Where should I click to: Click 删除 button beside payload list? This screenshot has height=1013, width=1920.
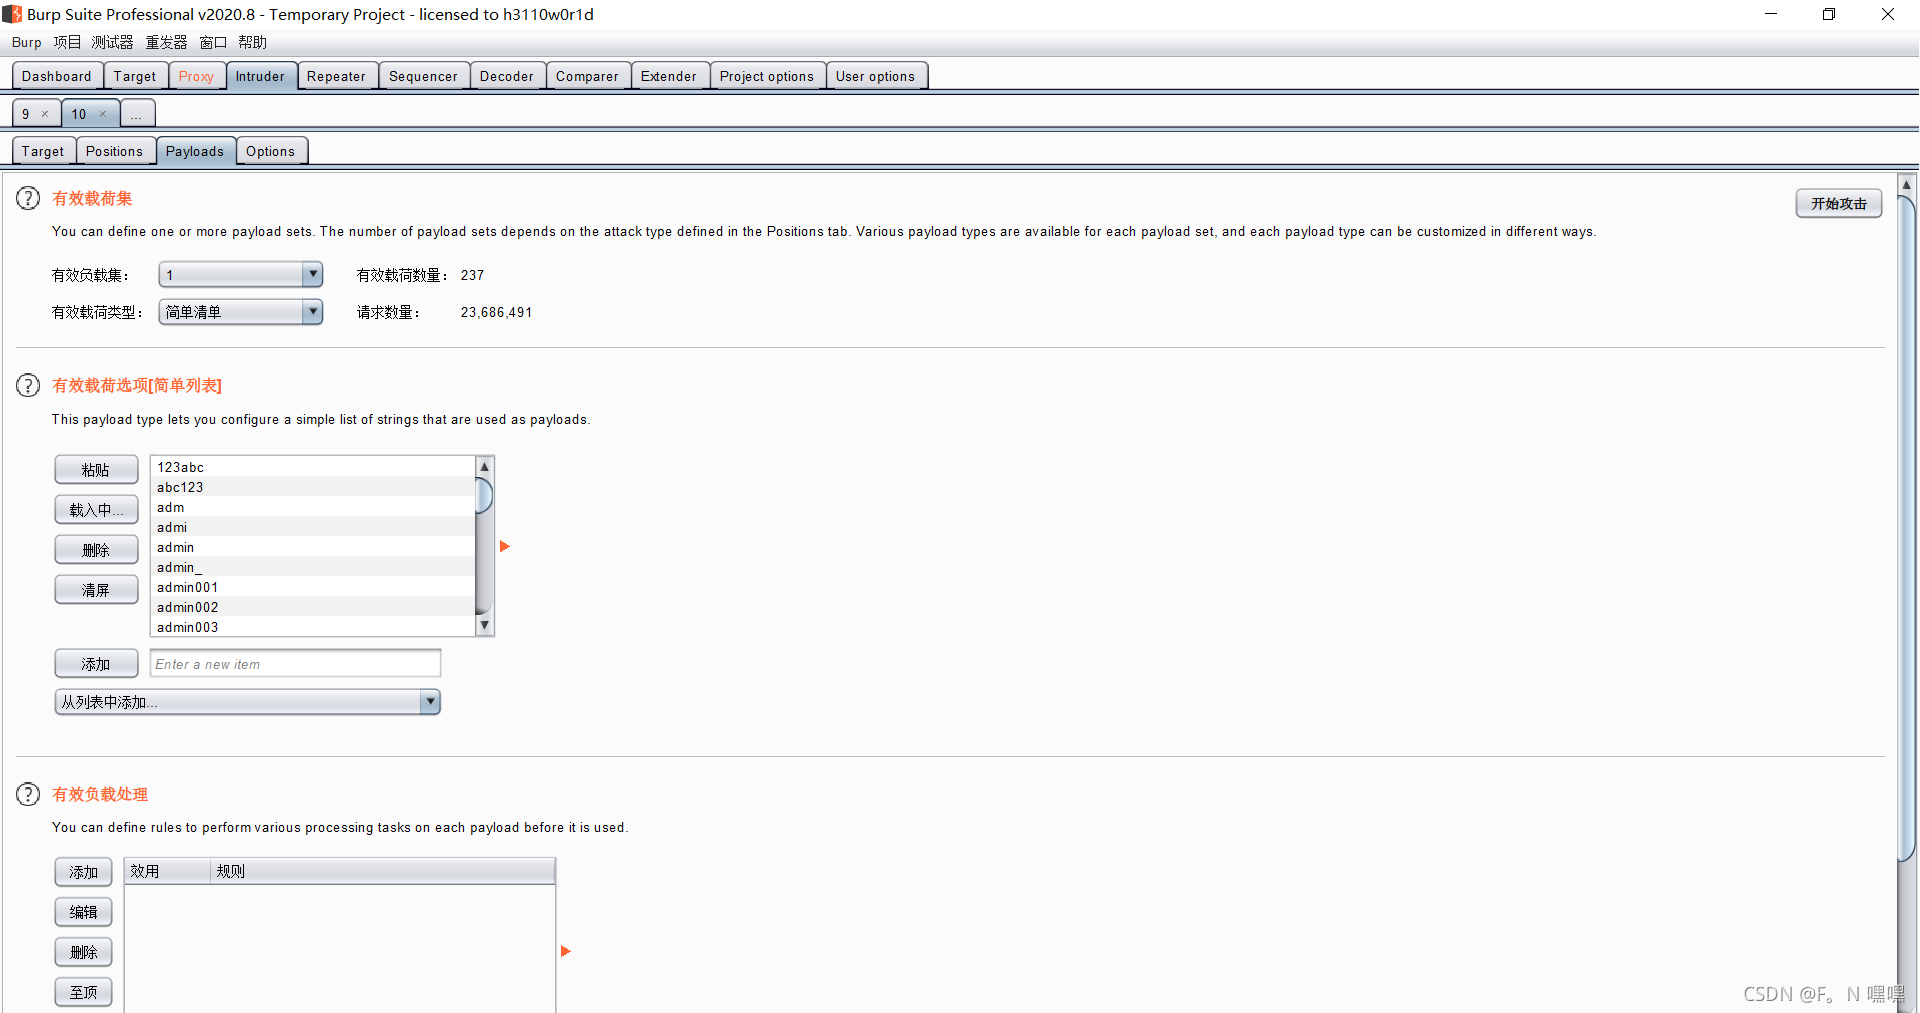96,550
